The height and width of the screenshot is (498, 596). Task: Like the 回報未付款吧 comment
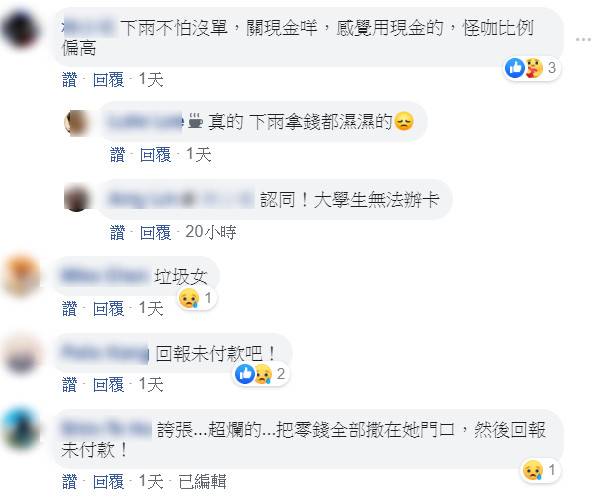(69, 384)
